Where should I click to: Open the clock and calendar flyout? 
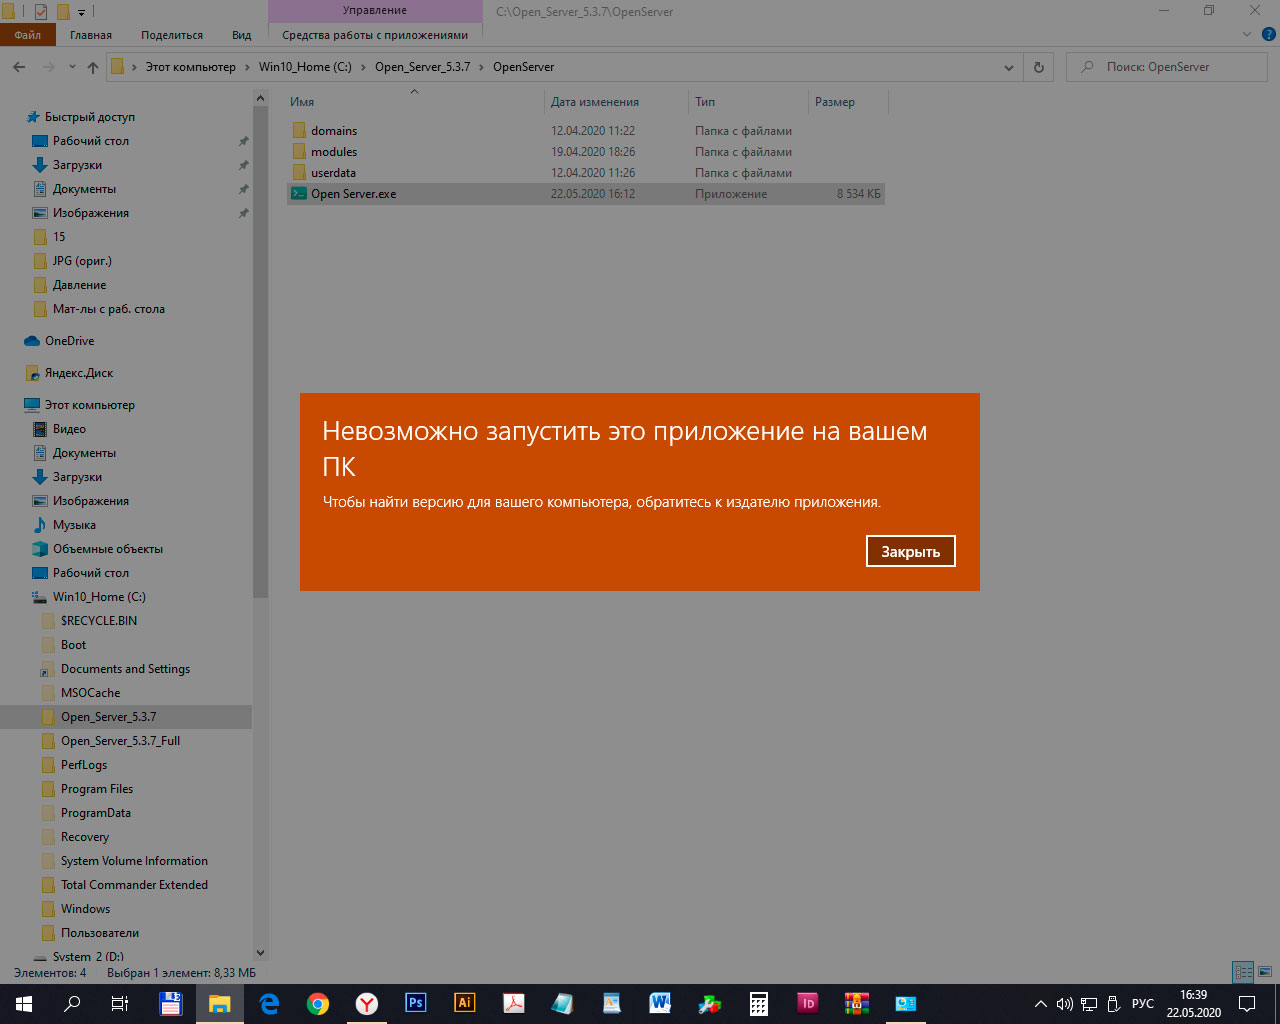pyautogui.click(x=1193, y=1004)
